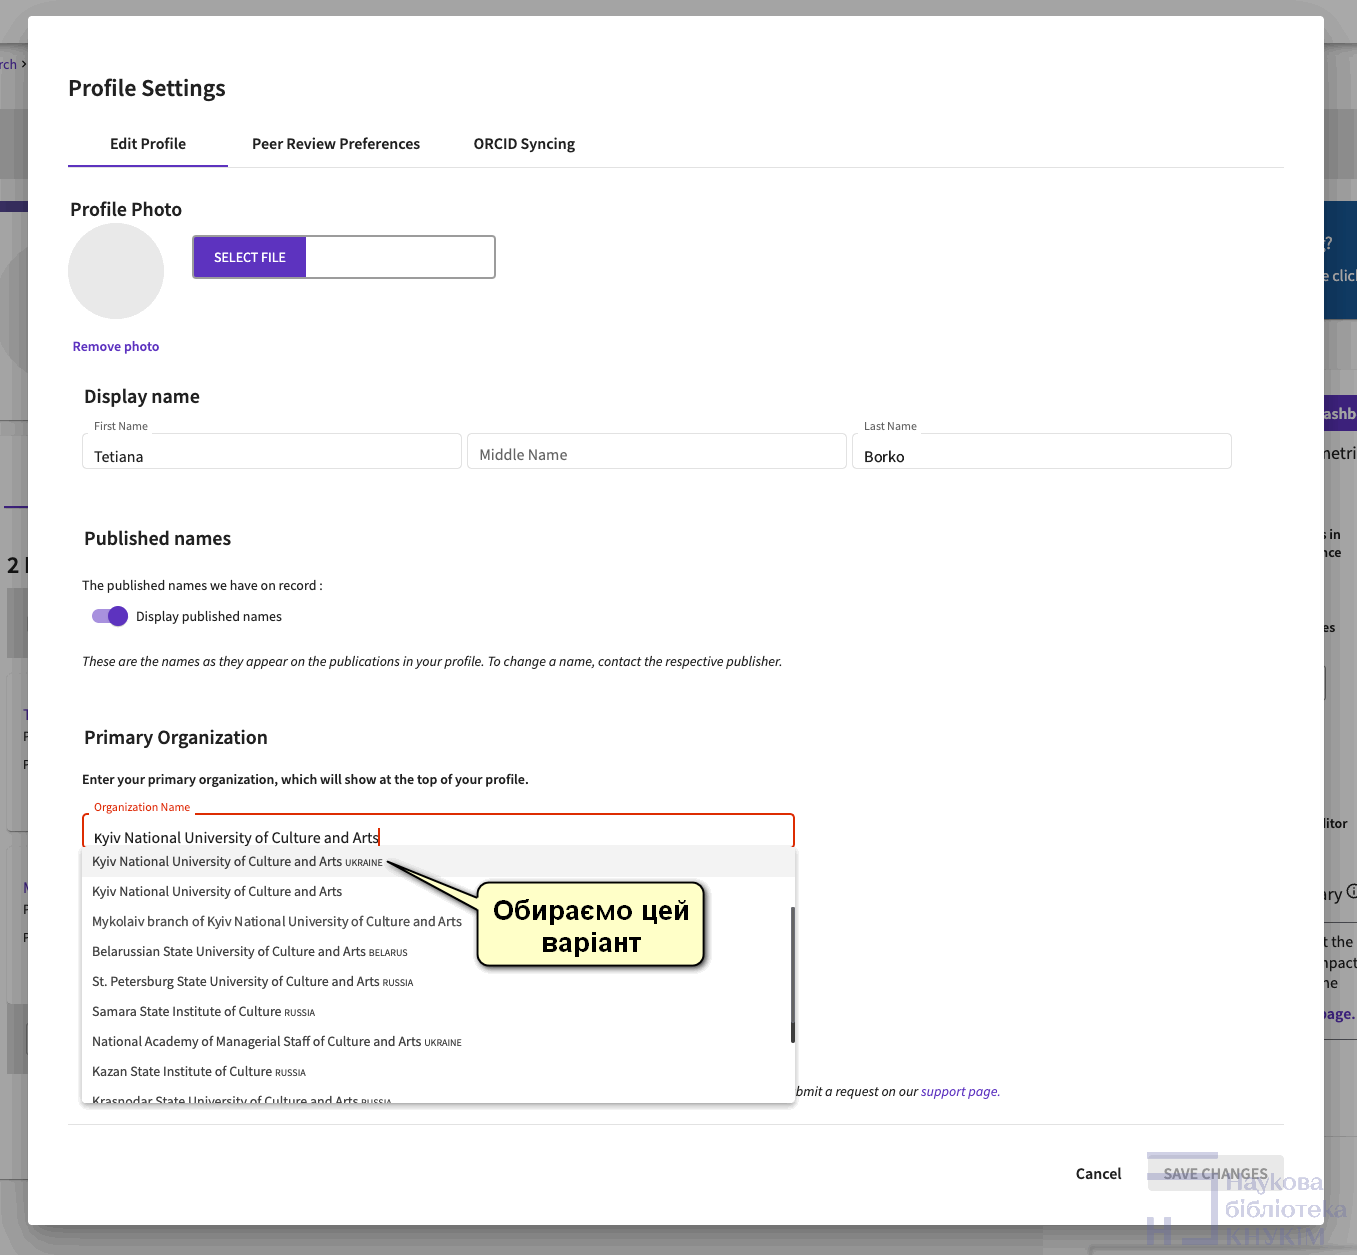Click the Remove photo link
The height and width of the screenshot is (1255, 1357).
(x=116, y=347)
